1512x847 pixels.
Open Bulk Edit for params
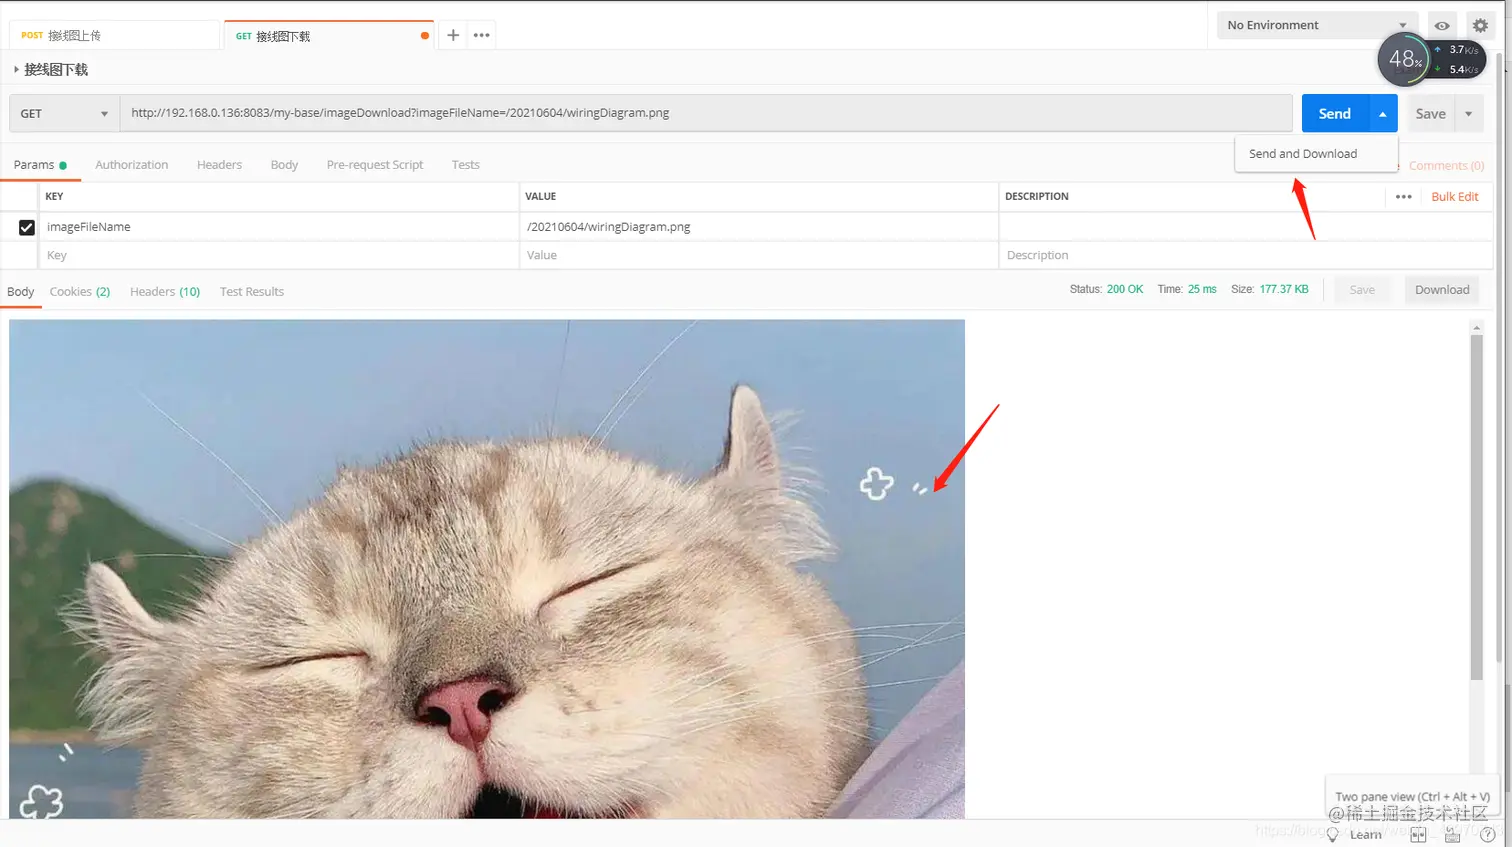1454,197
